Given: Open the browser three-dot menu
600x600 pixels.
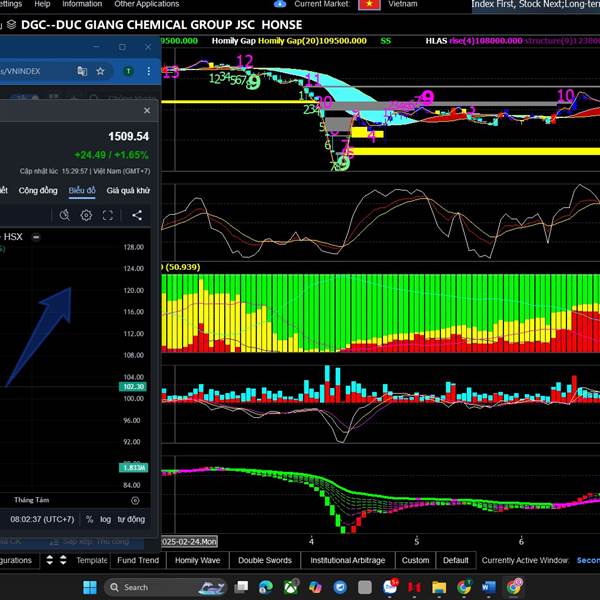Looking at the screenshot, I should point(148,71).
